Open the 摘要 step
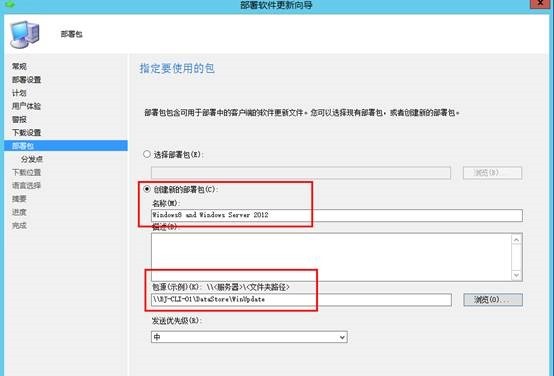 (x=19, y=199)
